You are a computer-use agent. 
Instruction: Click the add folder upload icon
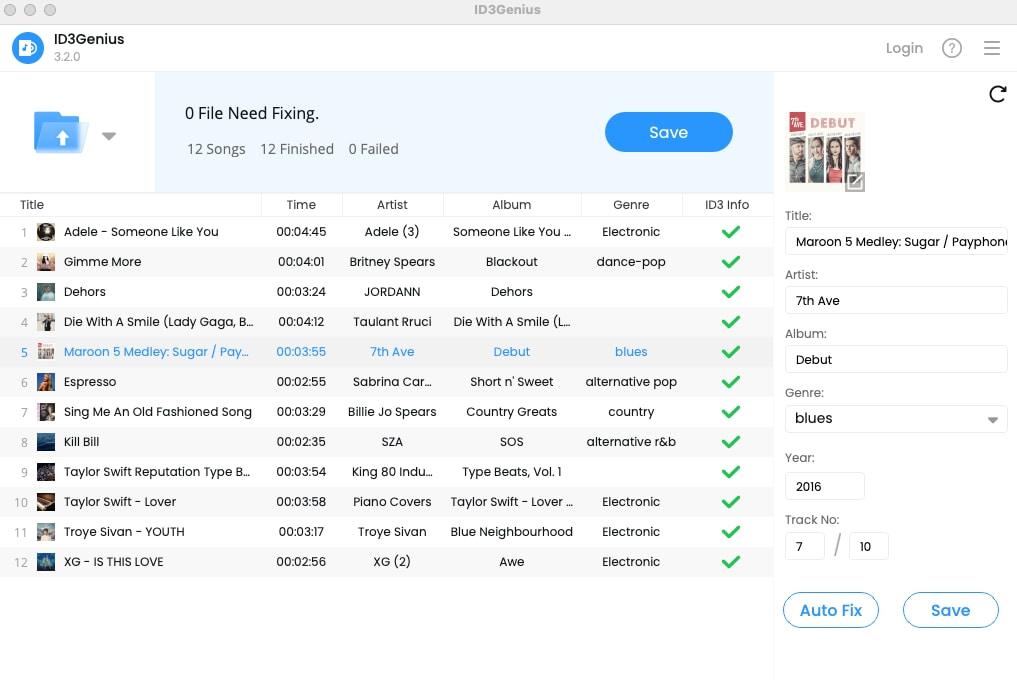tap(60, 132)
